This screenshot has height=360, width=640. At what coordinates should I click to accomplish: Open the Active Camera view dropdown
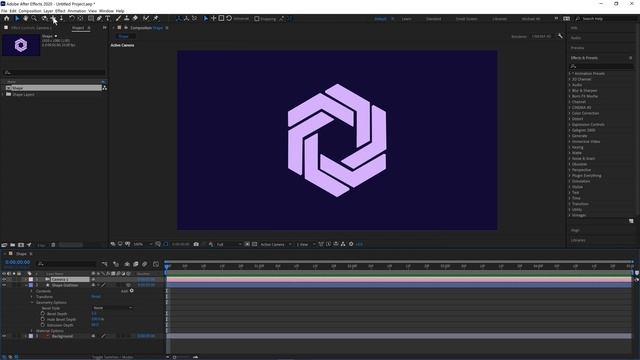coord(276,244)
